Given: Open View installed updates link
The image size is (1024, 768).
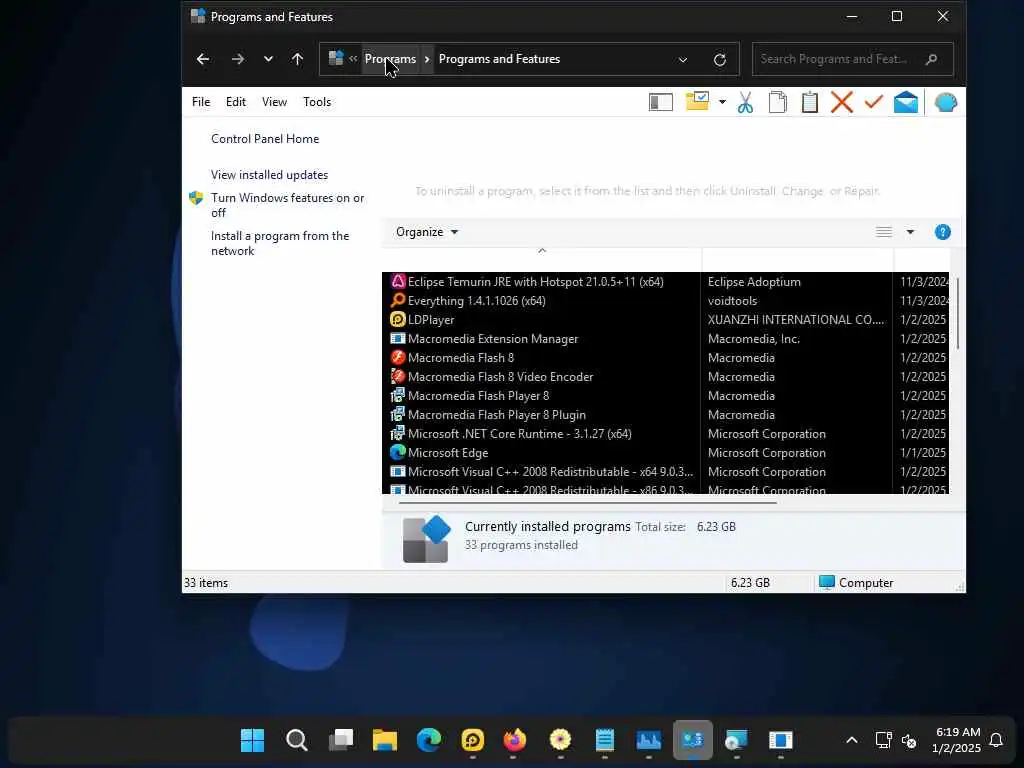Looking at the screenshot, I should (x=269, y=175).
